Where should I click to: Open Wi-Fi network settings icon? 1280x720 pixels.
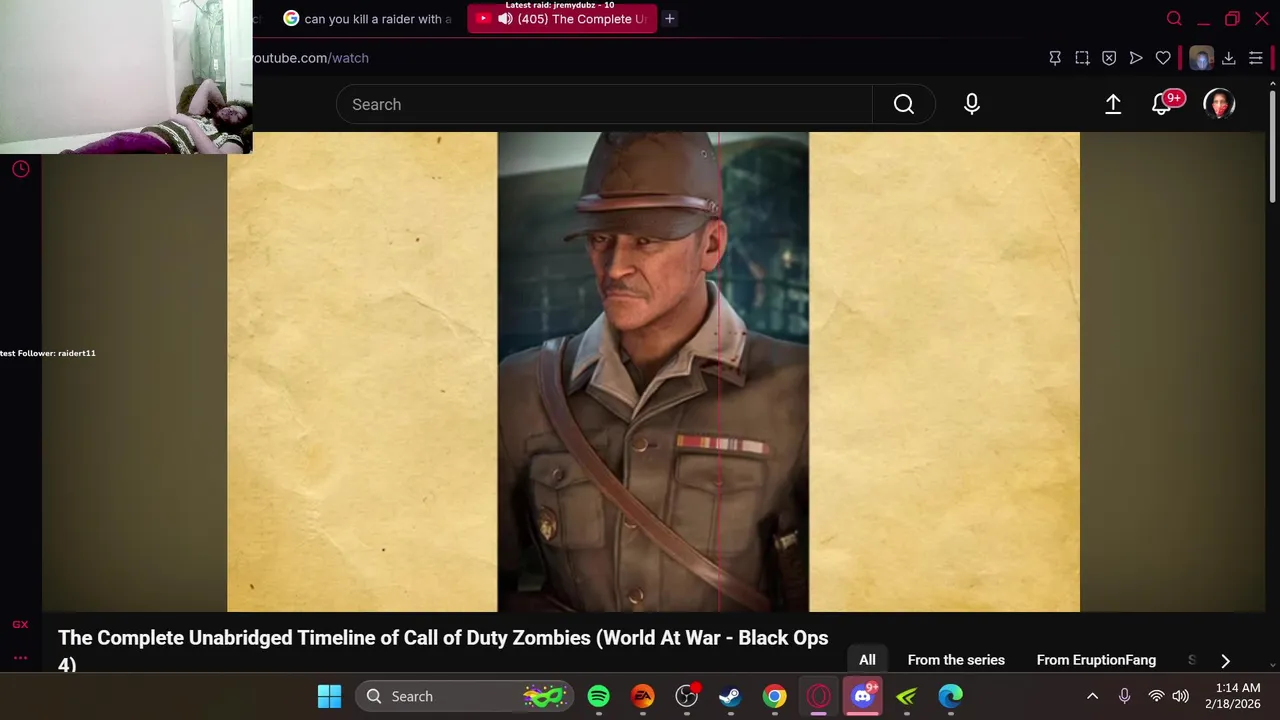point(1156,696)
